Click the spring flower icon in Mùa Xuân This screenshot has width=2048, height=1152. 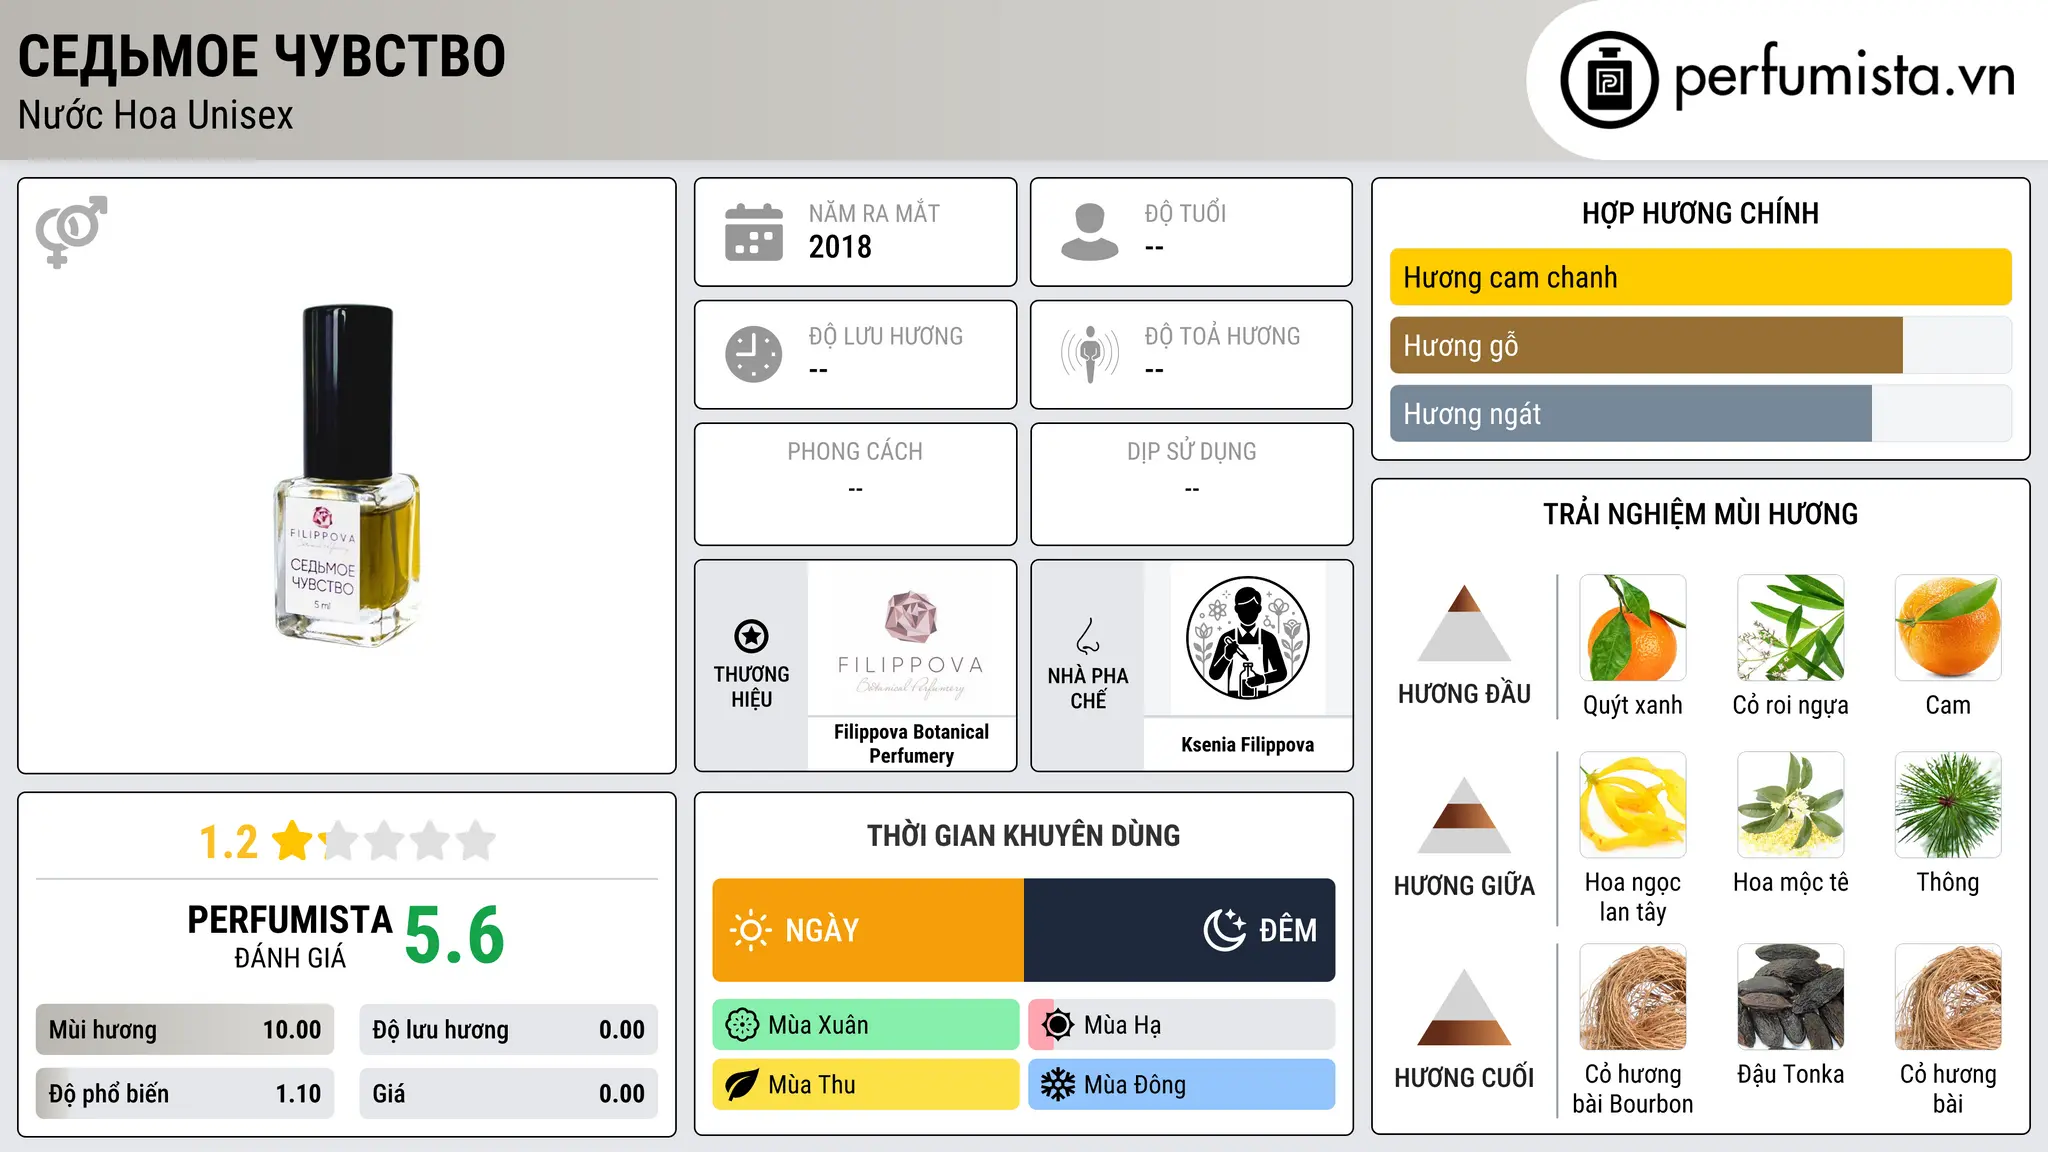tap(742, 1025)
